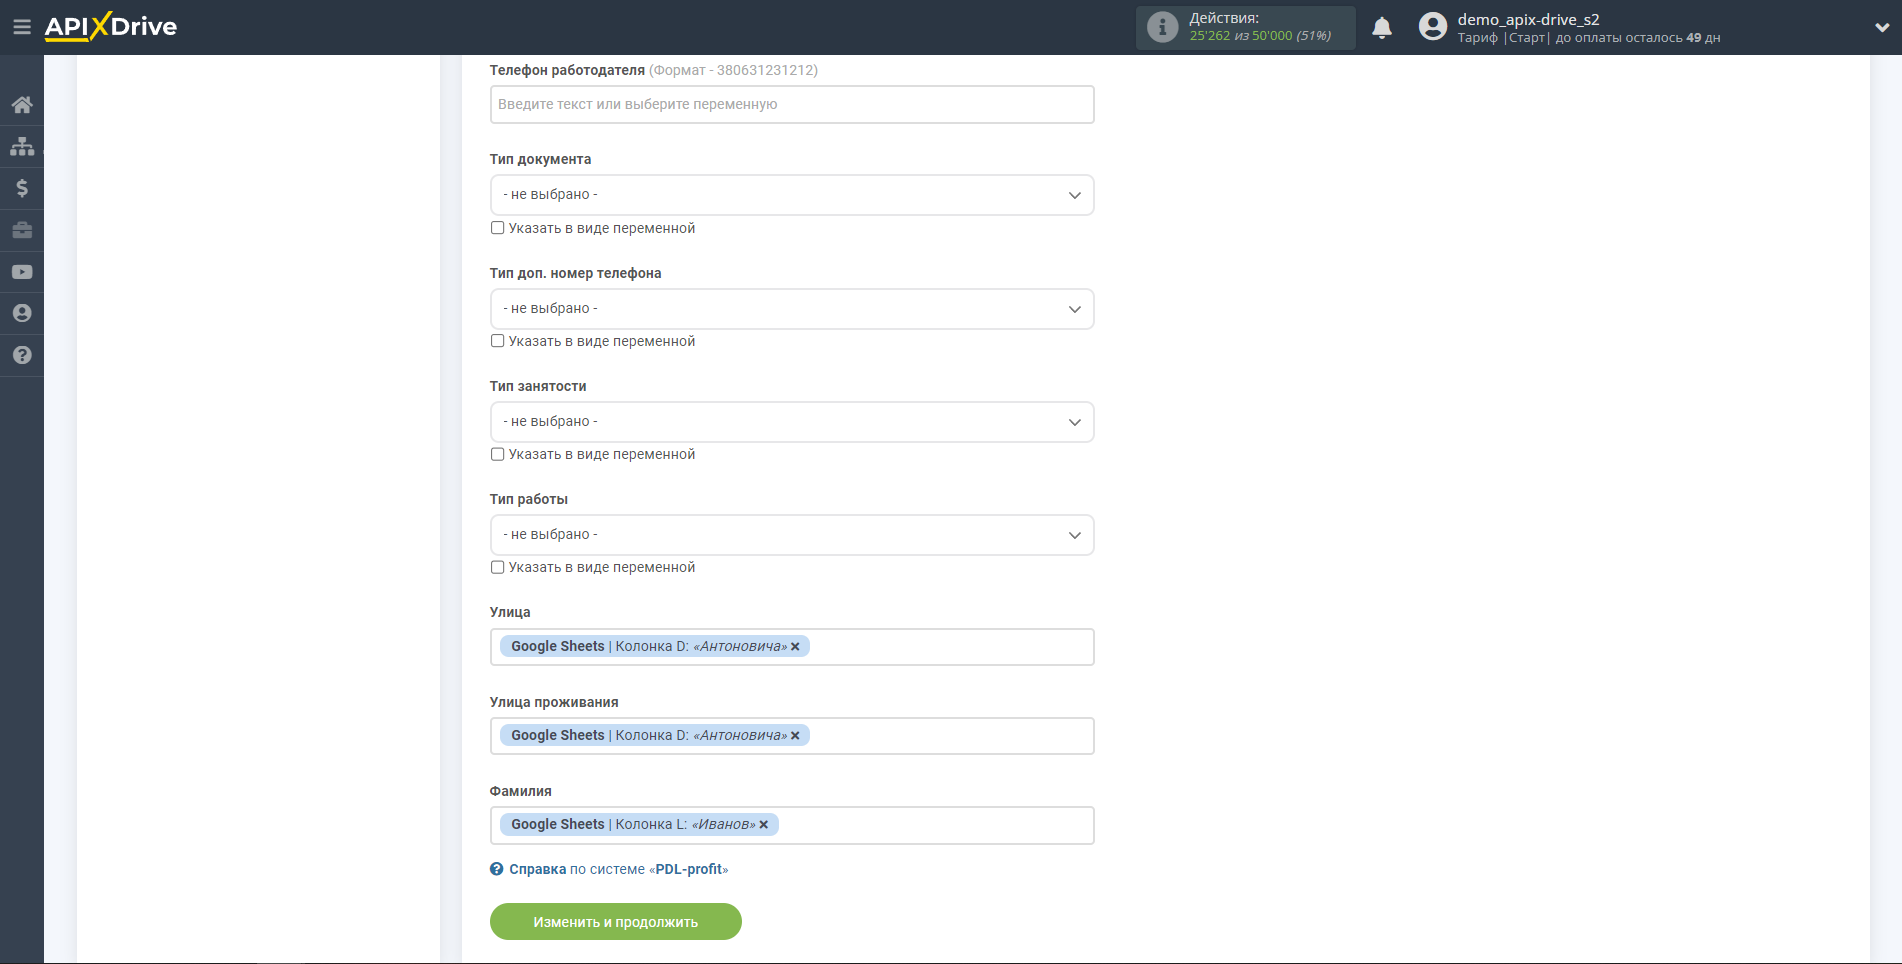Image resolution: width=1902 pixels, height=964 pixels.
Task: Open the Тип документа dropdown
Action: pyautogui.click(x=792, y=195)
